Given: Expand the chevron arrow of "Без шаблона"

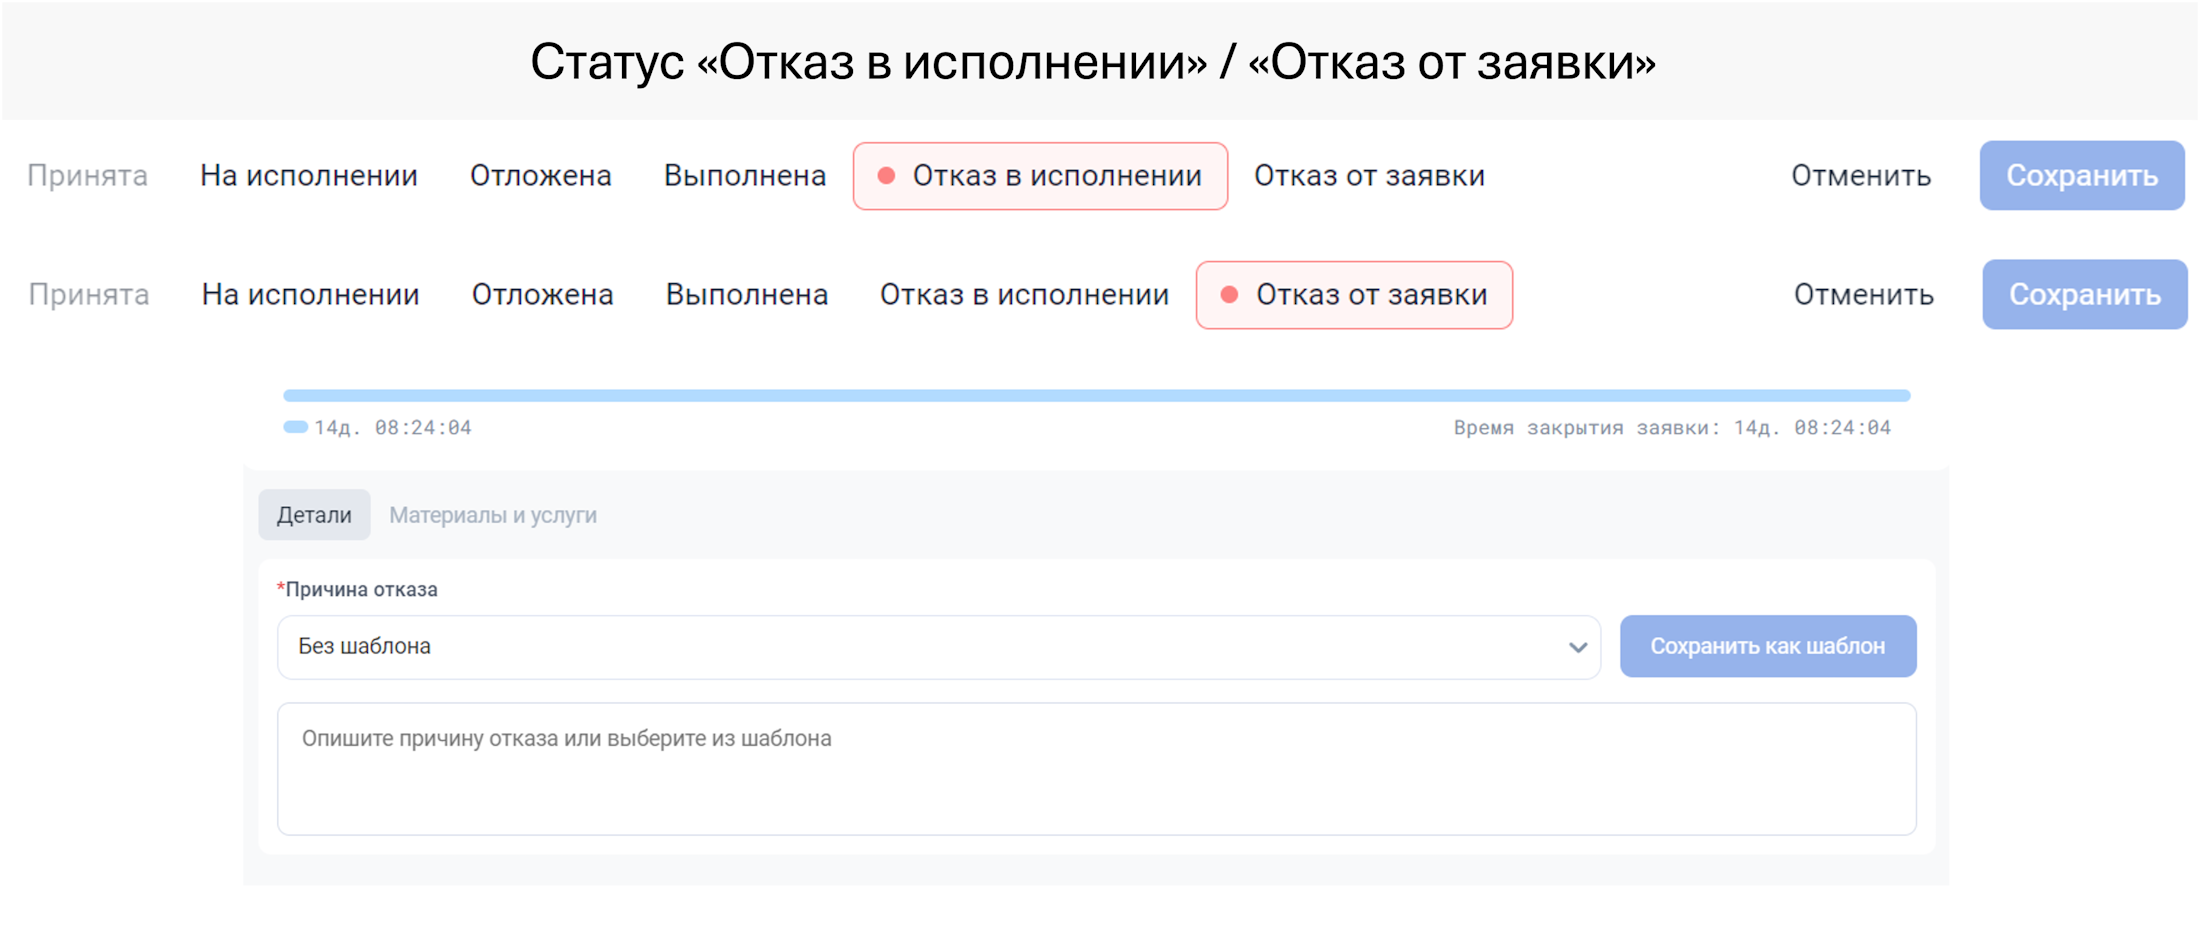Looking at the screenshot, I should [x=1577, y=647].
